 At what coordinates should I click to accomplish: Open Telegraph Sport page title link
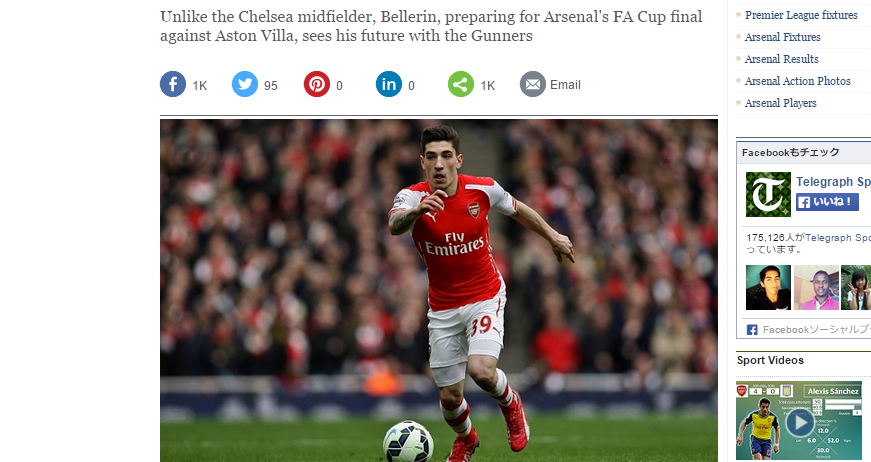pos(833,182)
